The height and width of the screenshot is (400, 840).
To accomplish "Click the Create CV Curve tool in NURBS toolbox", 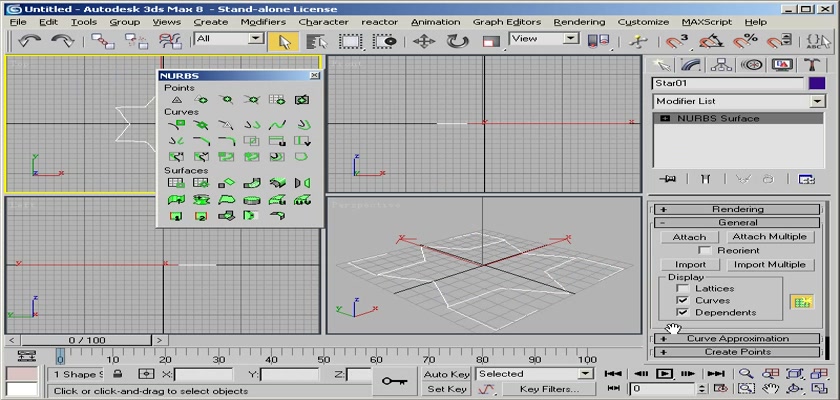I will [176, 125].
